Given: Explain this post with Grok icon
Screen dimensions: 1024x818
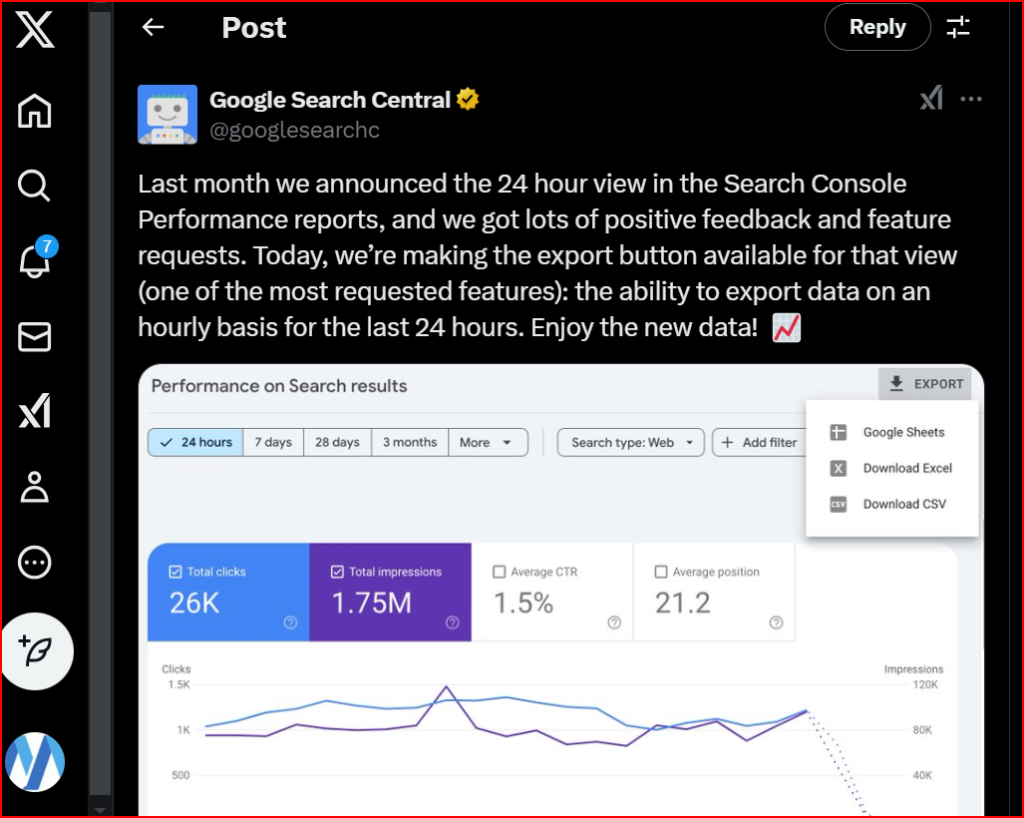Looking at the screenshot, I should coord(931,99).
